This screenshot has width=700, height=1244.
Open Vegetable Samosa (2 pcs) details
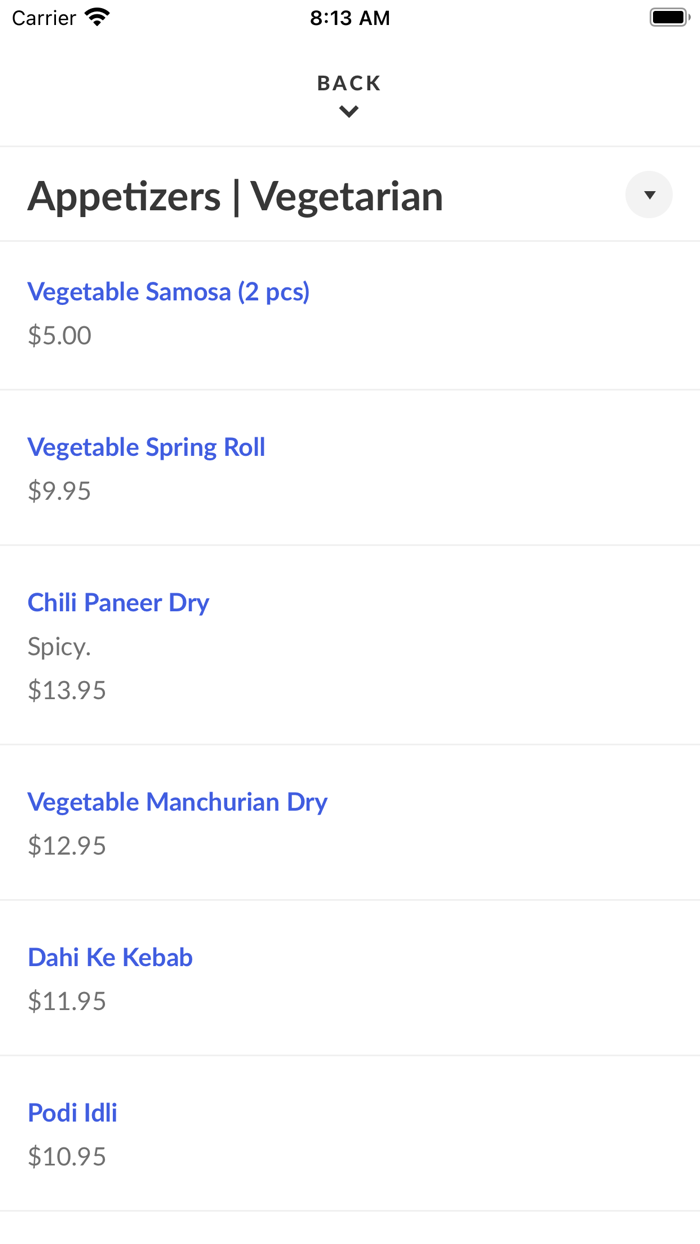168,291
